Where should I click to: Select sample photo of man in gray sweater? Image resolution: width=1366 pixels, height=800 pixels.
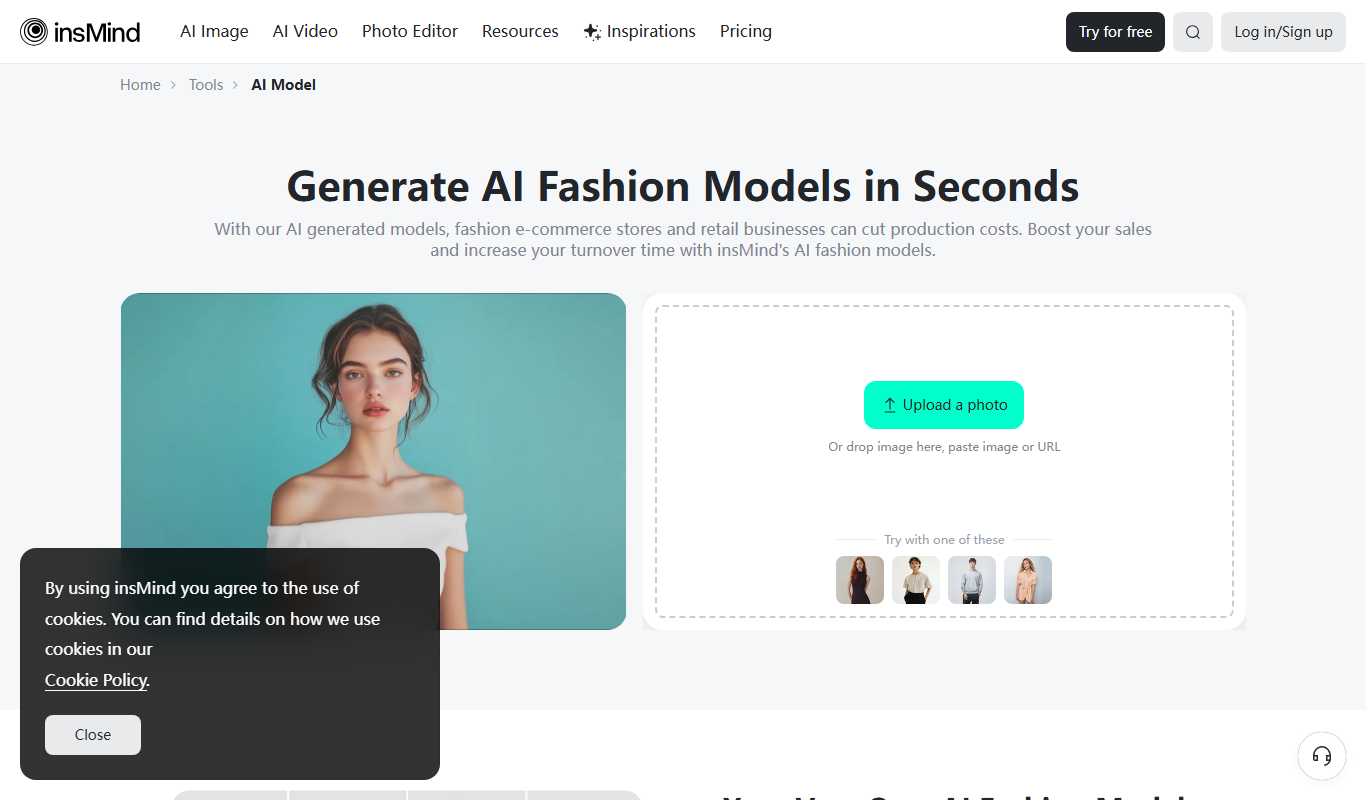point(972,580)
